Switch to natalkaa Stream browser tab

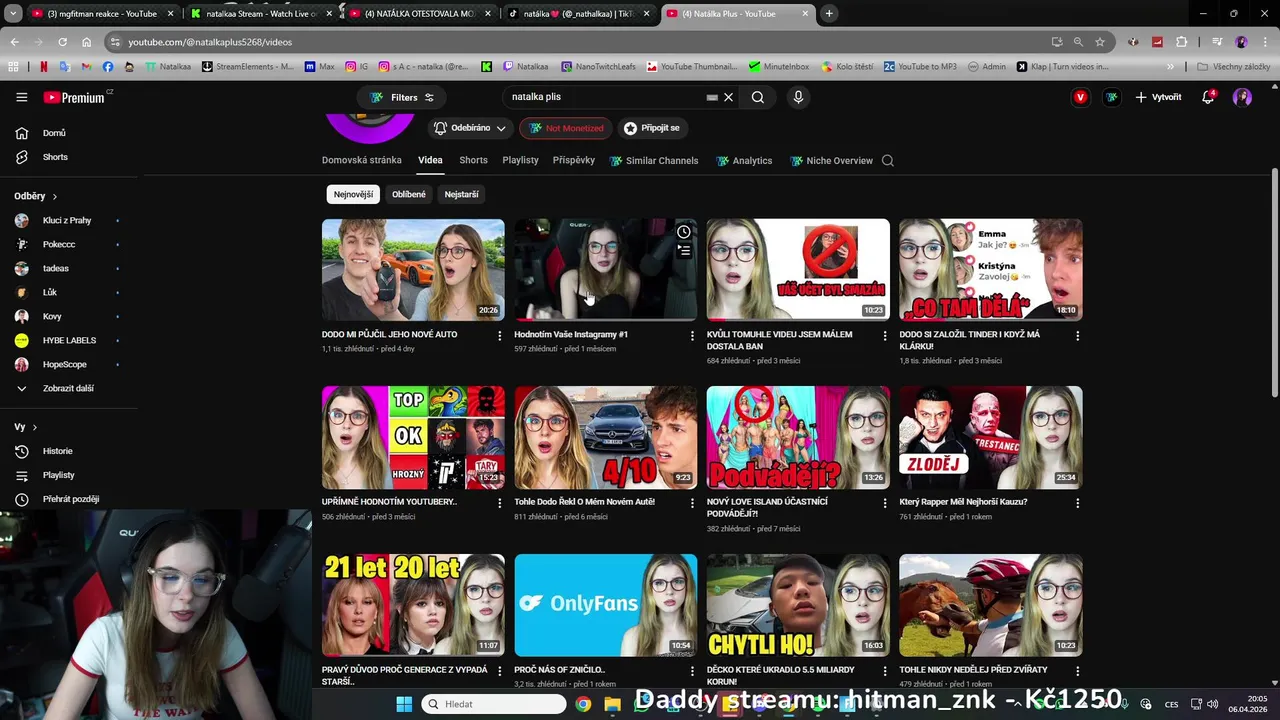pos(260,14)
